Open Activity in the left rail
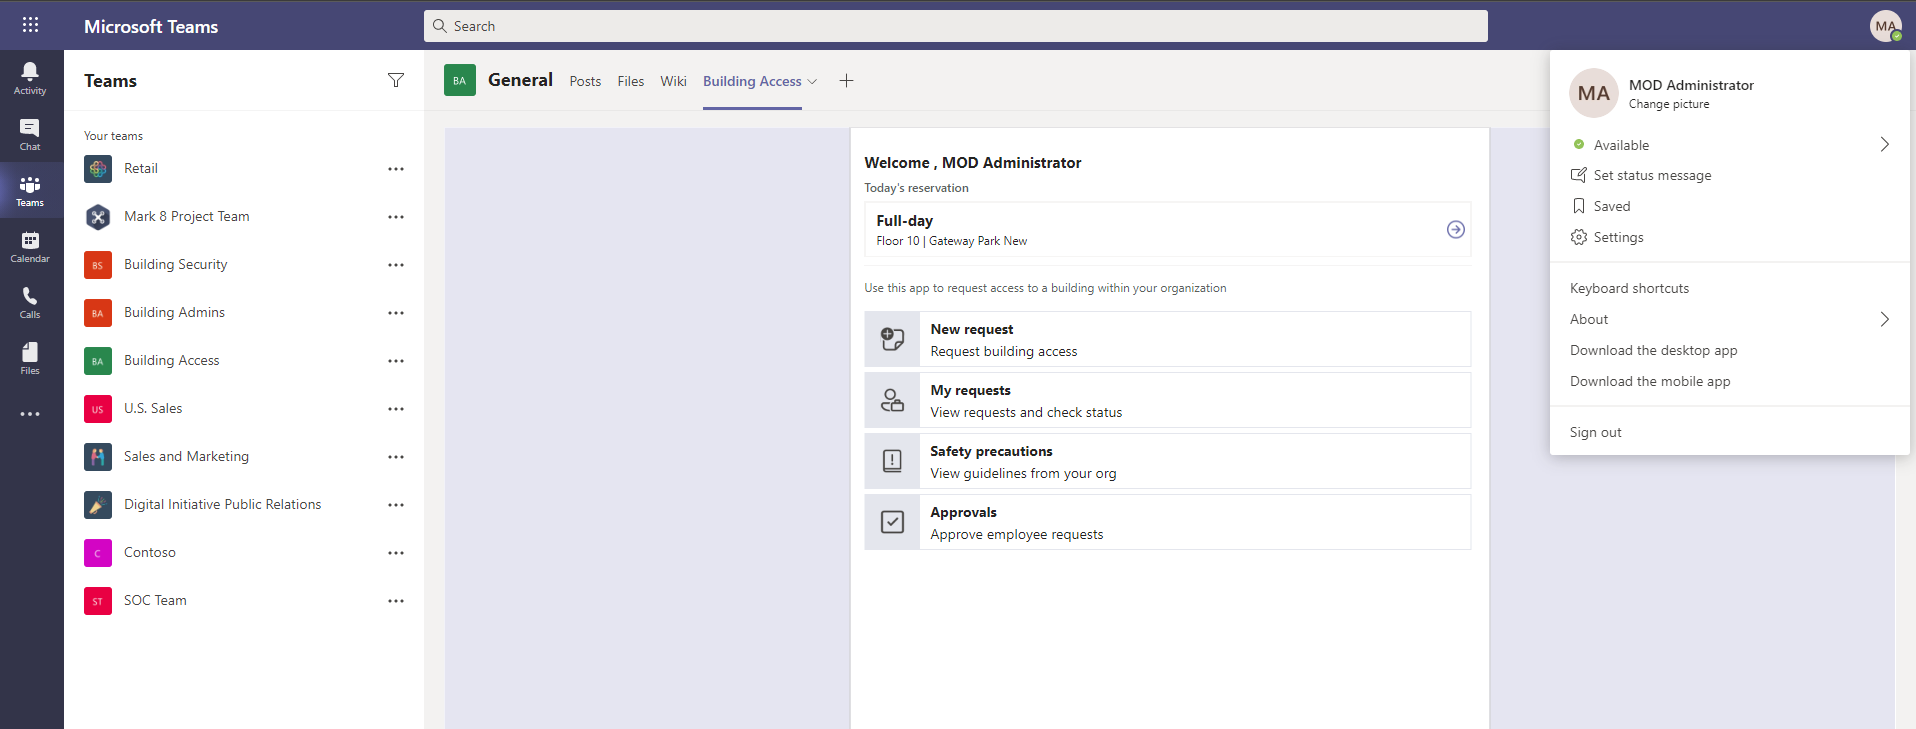 30,78
